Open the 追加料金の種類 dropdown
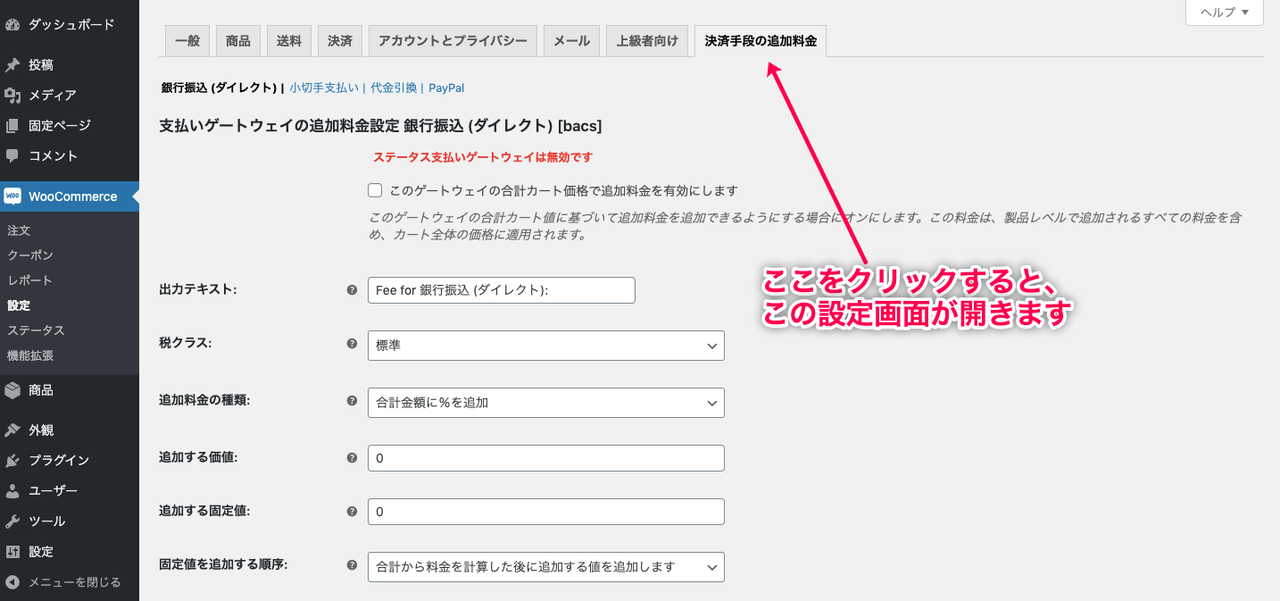1280x601 pixels. pyautogui.click(x=546, y=403)
